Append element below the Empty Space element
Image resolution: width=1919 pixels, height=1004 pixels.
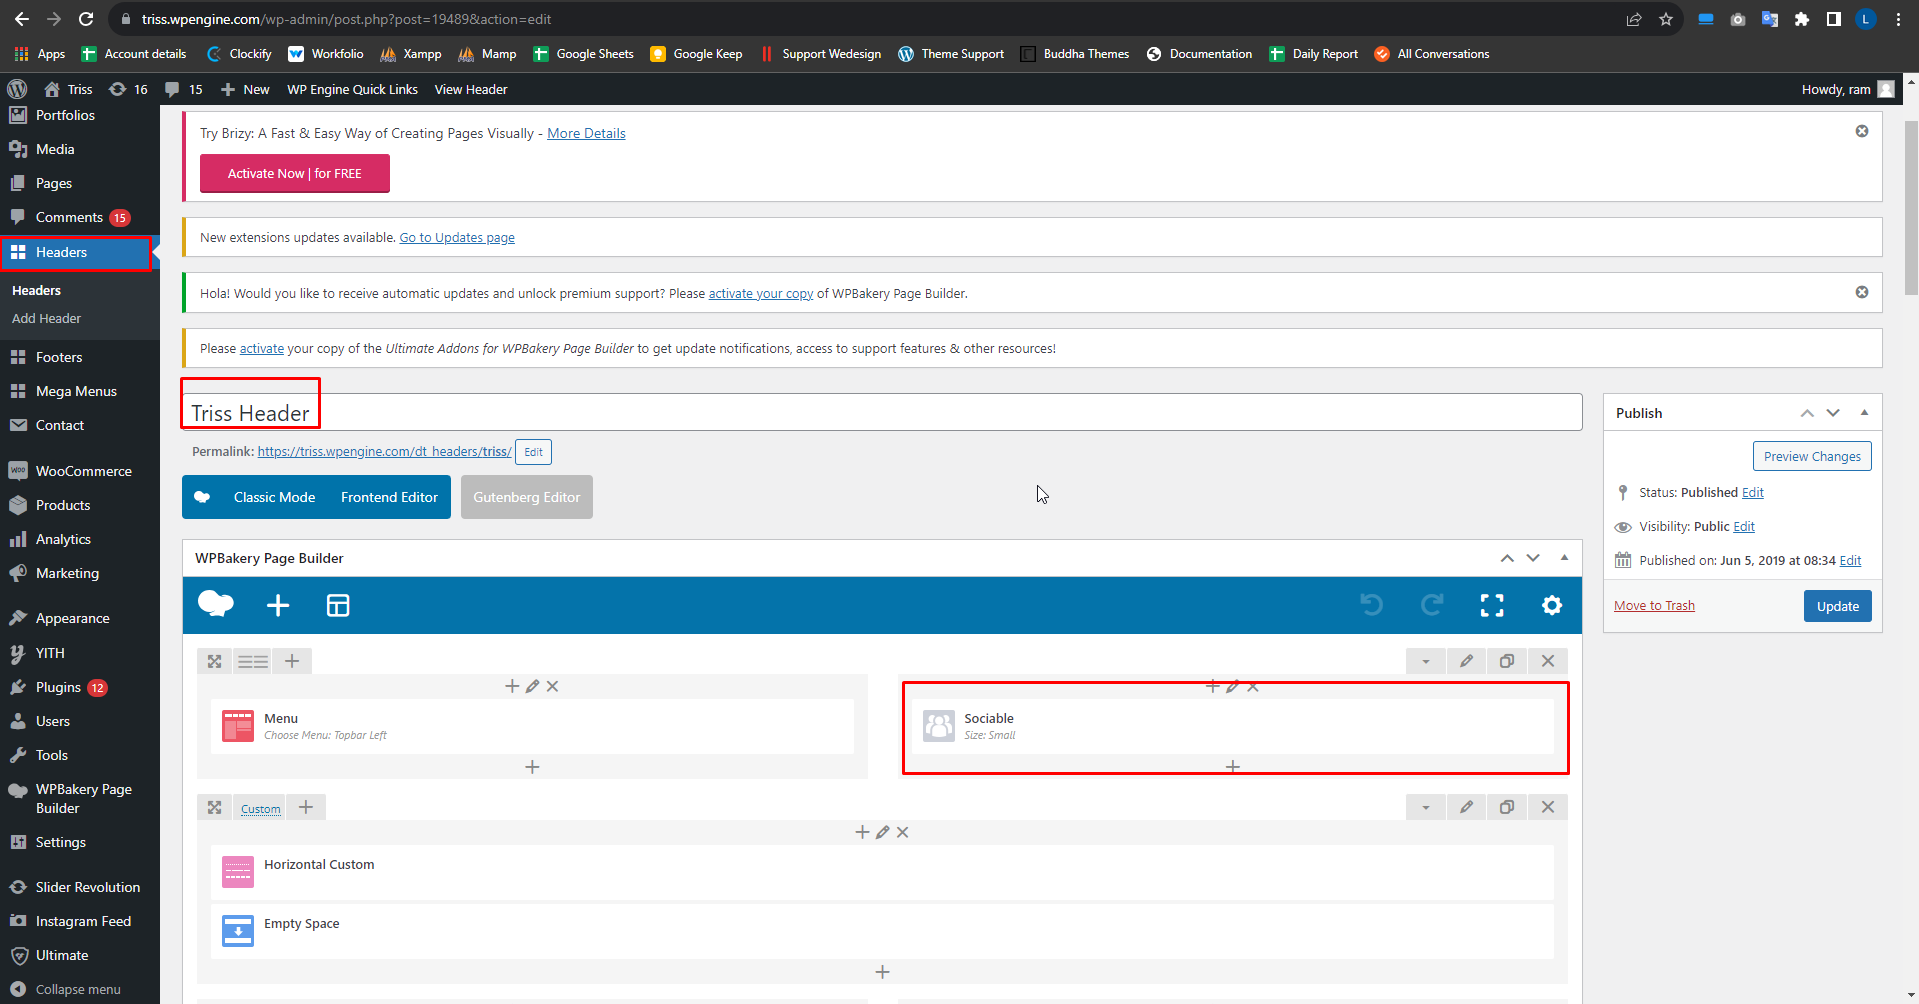tap(882, 972)
